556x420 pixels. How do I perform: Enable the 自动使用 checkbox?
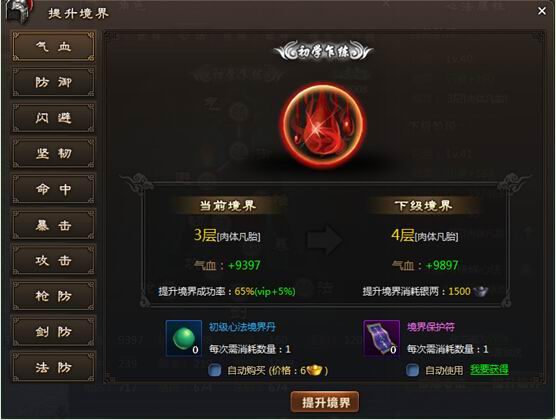[x=412, y=370]
